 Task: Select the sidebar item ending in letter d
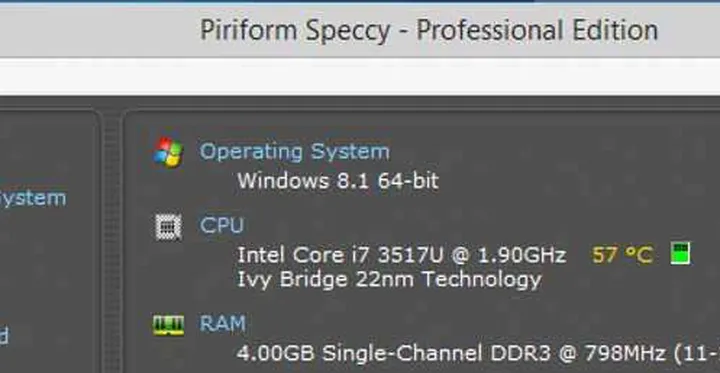tap(4, 336)
